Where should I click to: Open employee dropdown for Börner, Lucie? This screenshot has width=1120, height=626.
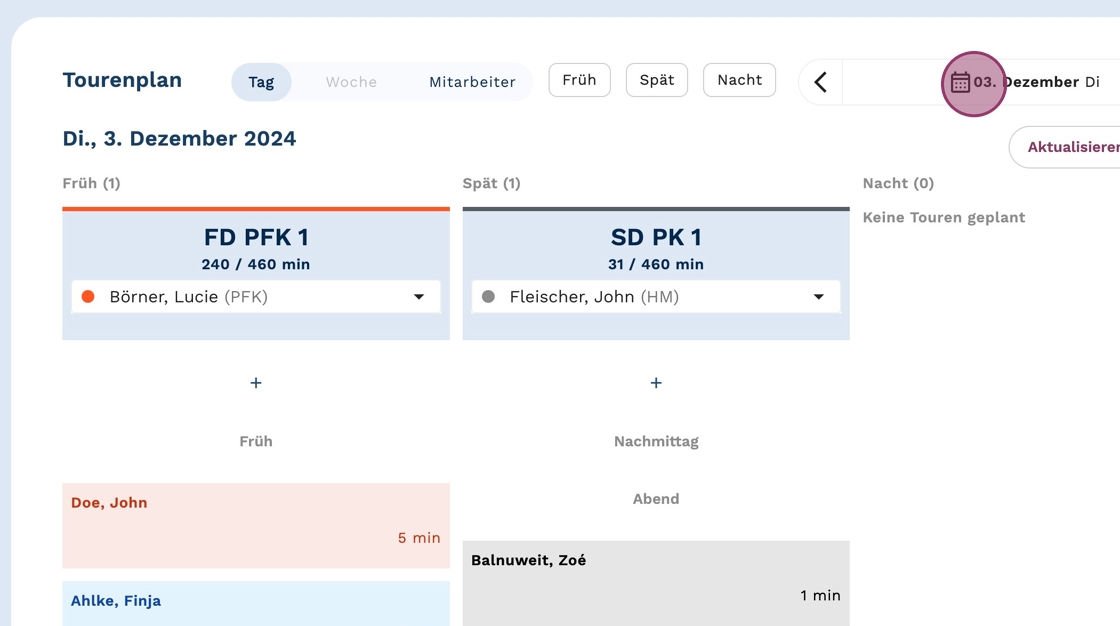419,297
